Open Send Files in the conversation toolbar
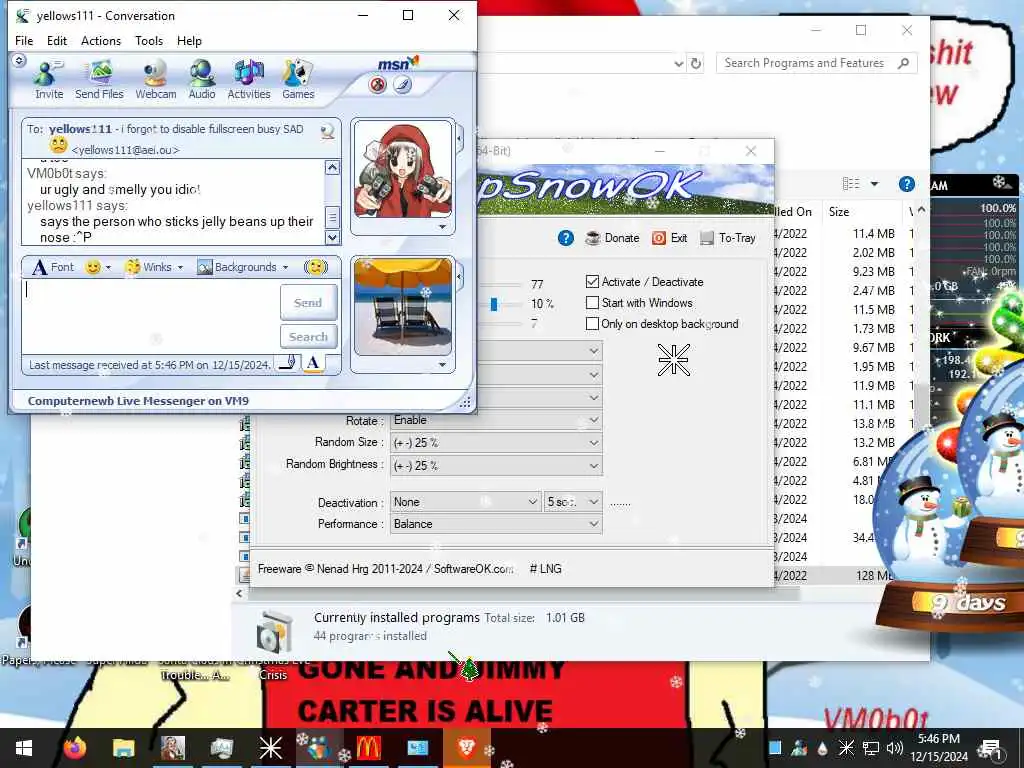 [x=99, y=80]
